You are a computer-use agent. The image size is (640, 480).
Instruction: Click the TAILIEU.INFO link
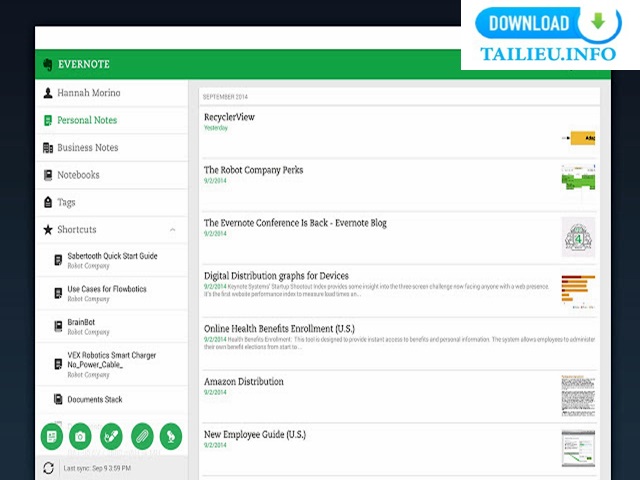[548, 54]
